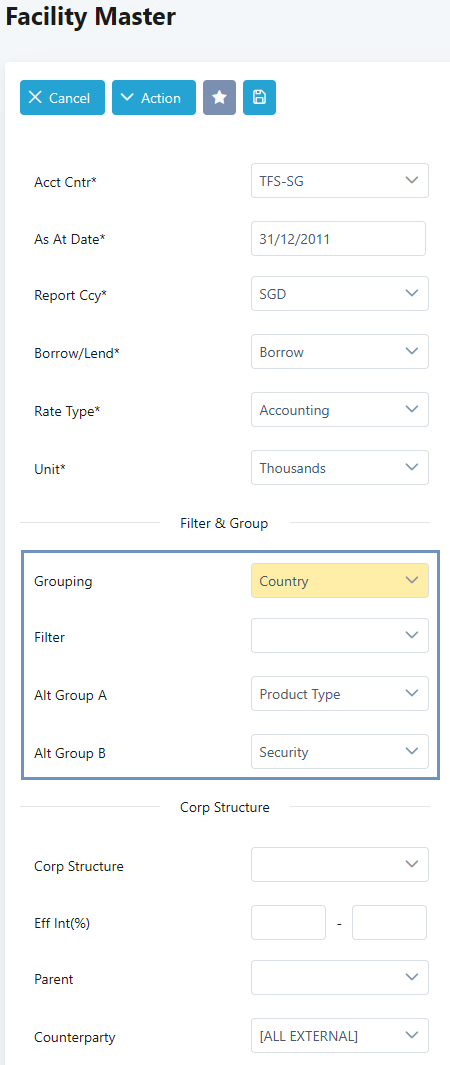Open Counterparty dropdown showing [ALL EXTERNAL]
This screenshot has height=1065, width=450.
point(340,1036)
